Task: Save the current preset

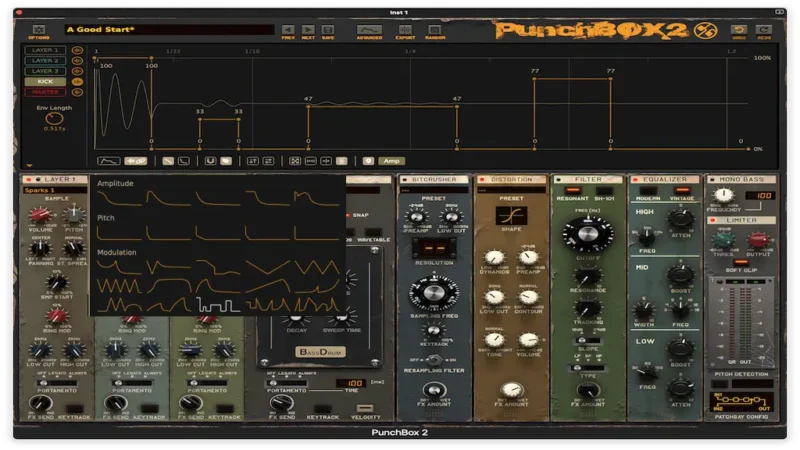Action: point(328,30)
